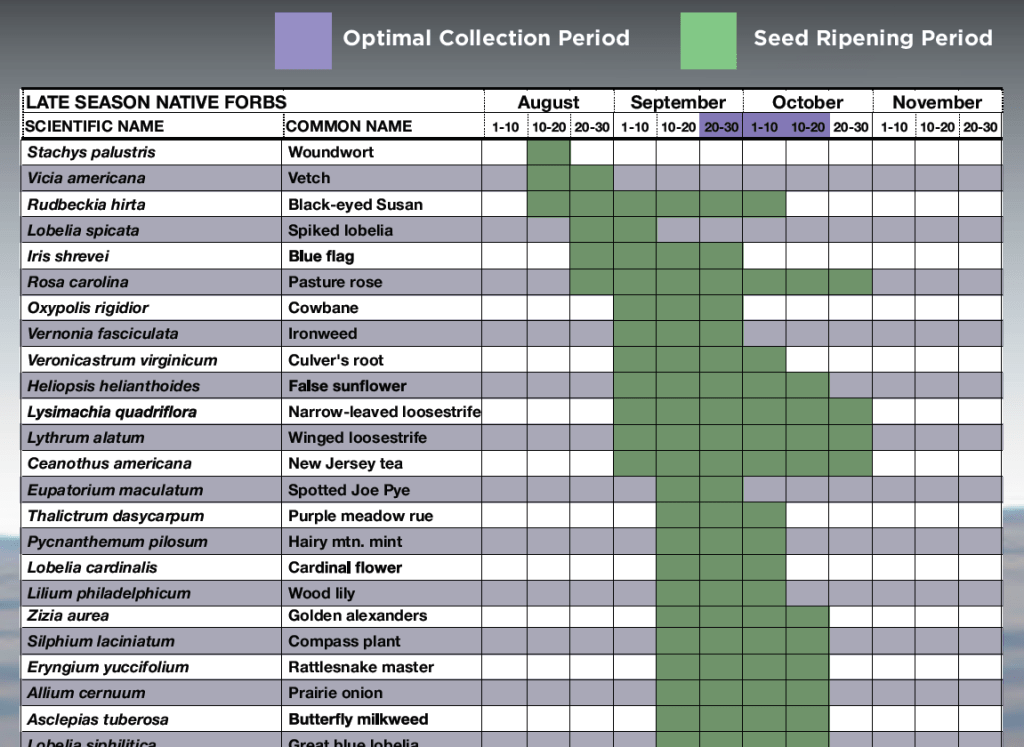The width and height of the screenshot is (1024, 747).
Task: Click the November 20-30 header cell
Action: pos(980,127)
